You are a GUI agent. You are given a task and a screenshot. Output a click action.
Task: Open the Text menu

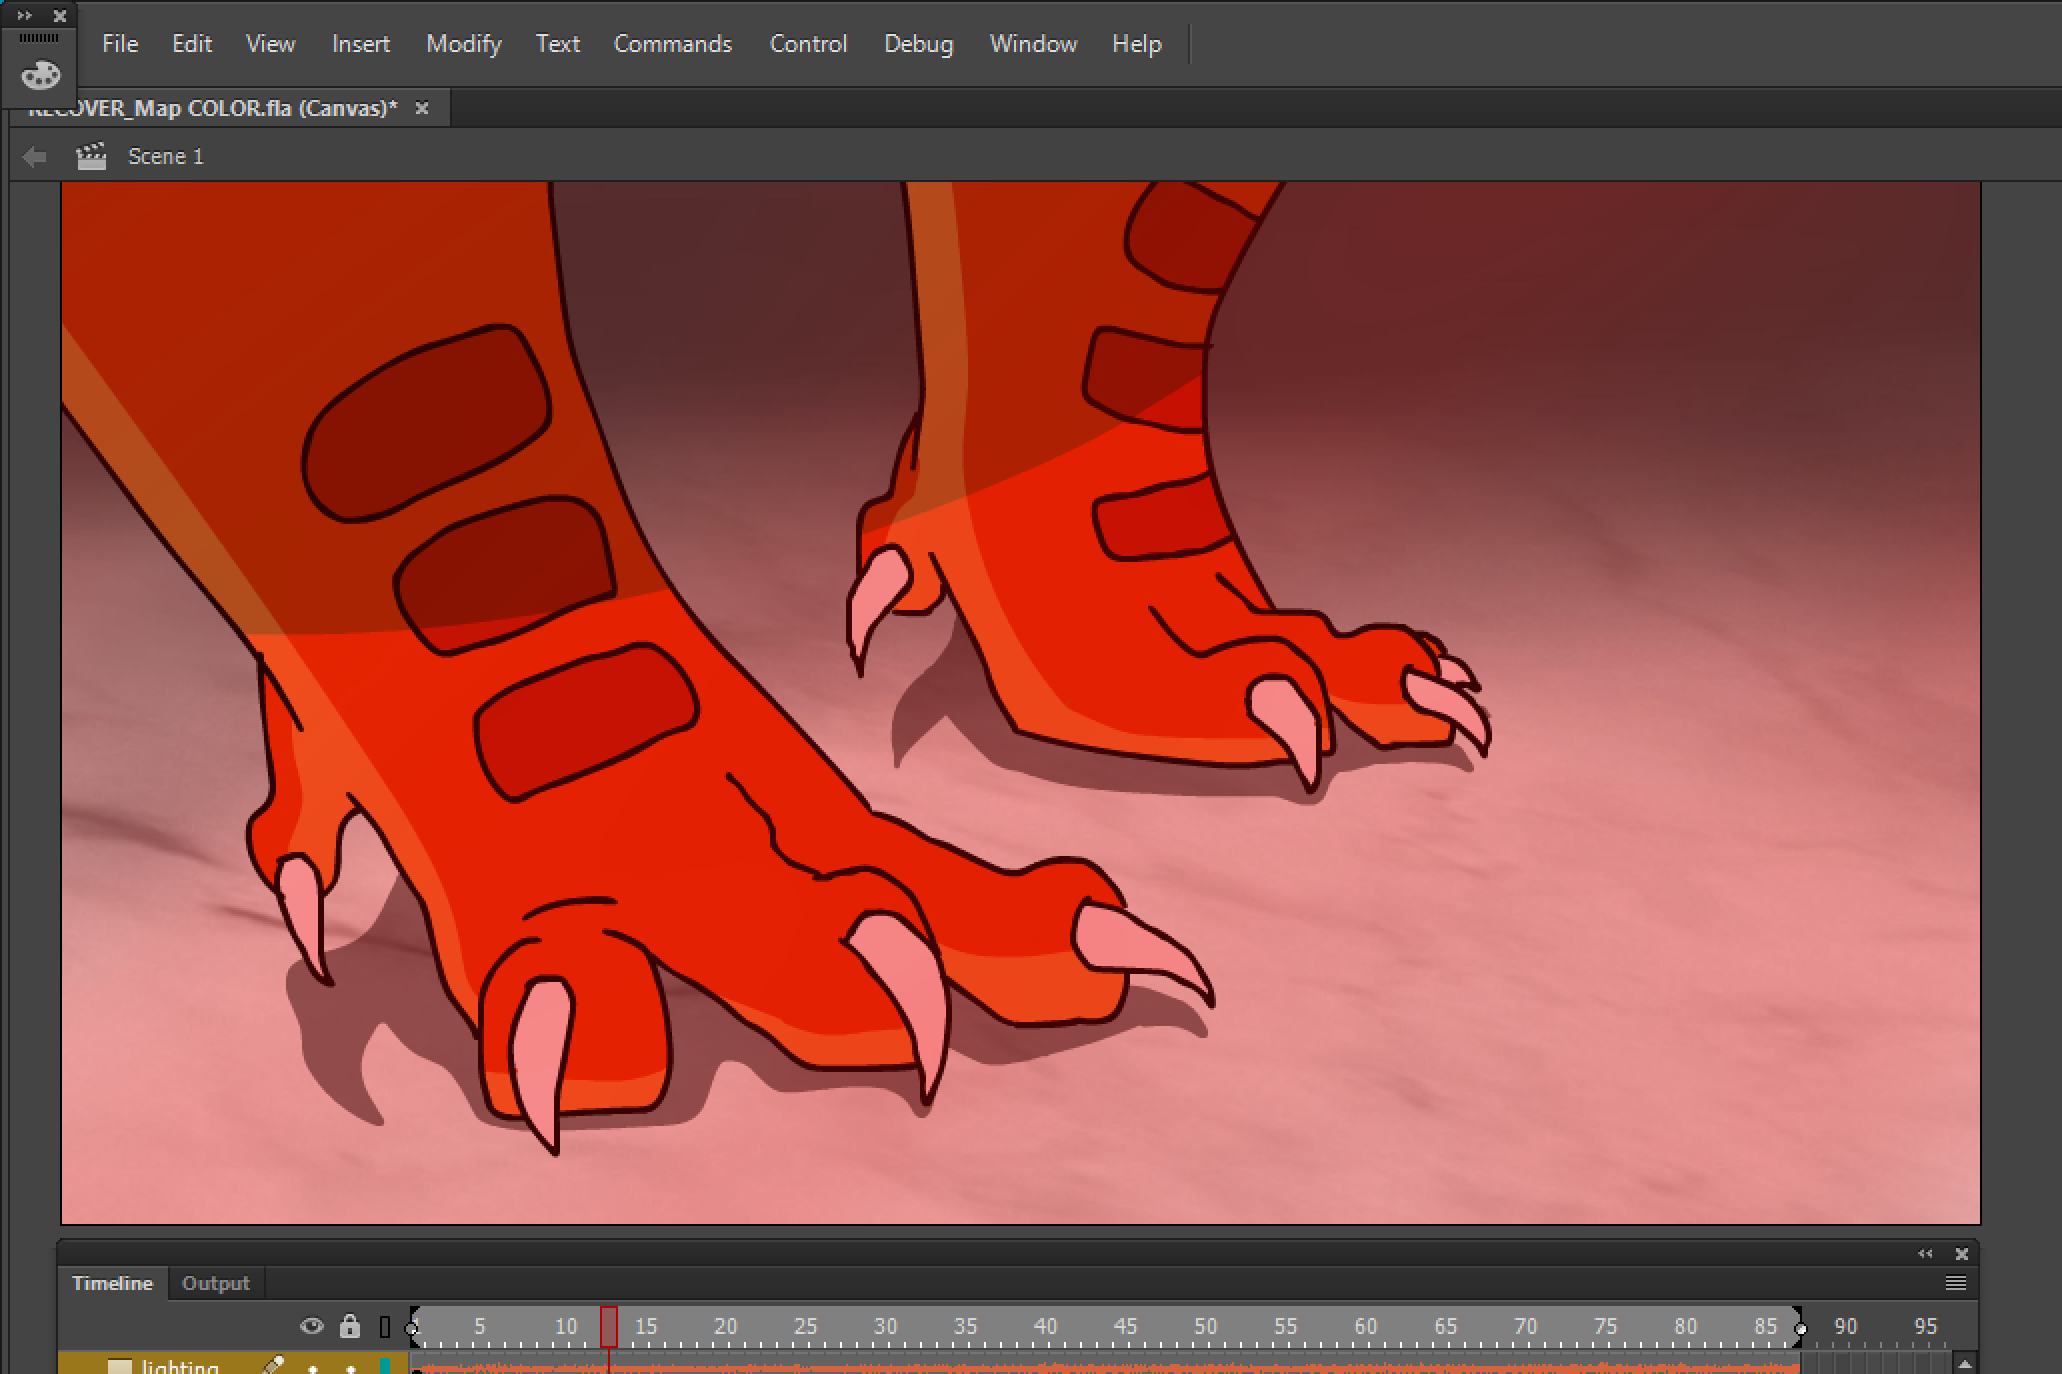point(558,44)
